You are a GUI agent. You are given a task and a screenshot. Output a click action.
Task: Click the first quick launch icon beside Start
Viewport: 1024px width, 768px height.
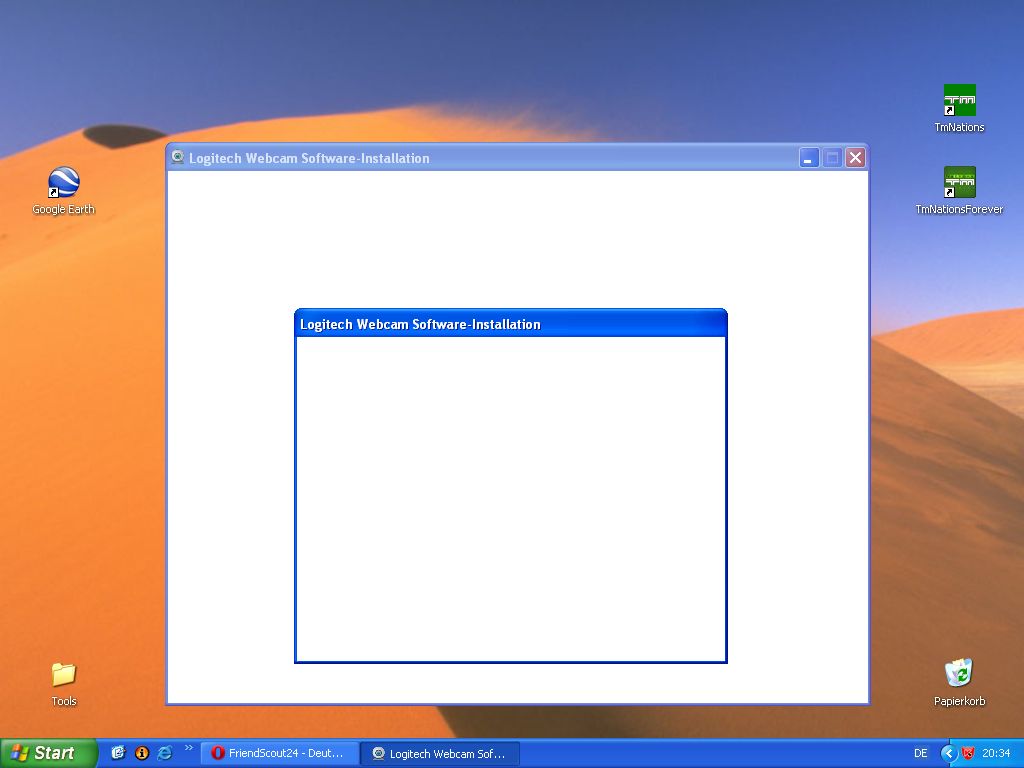(118, 753)
